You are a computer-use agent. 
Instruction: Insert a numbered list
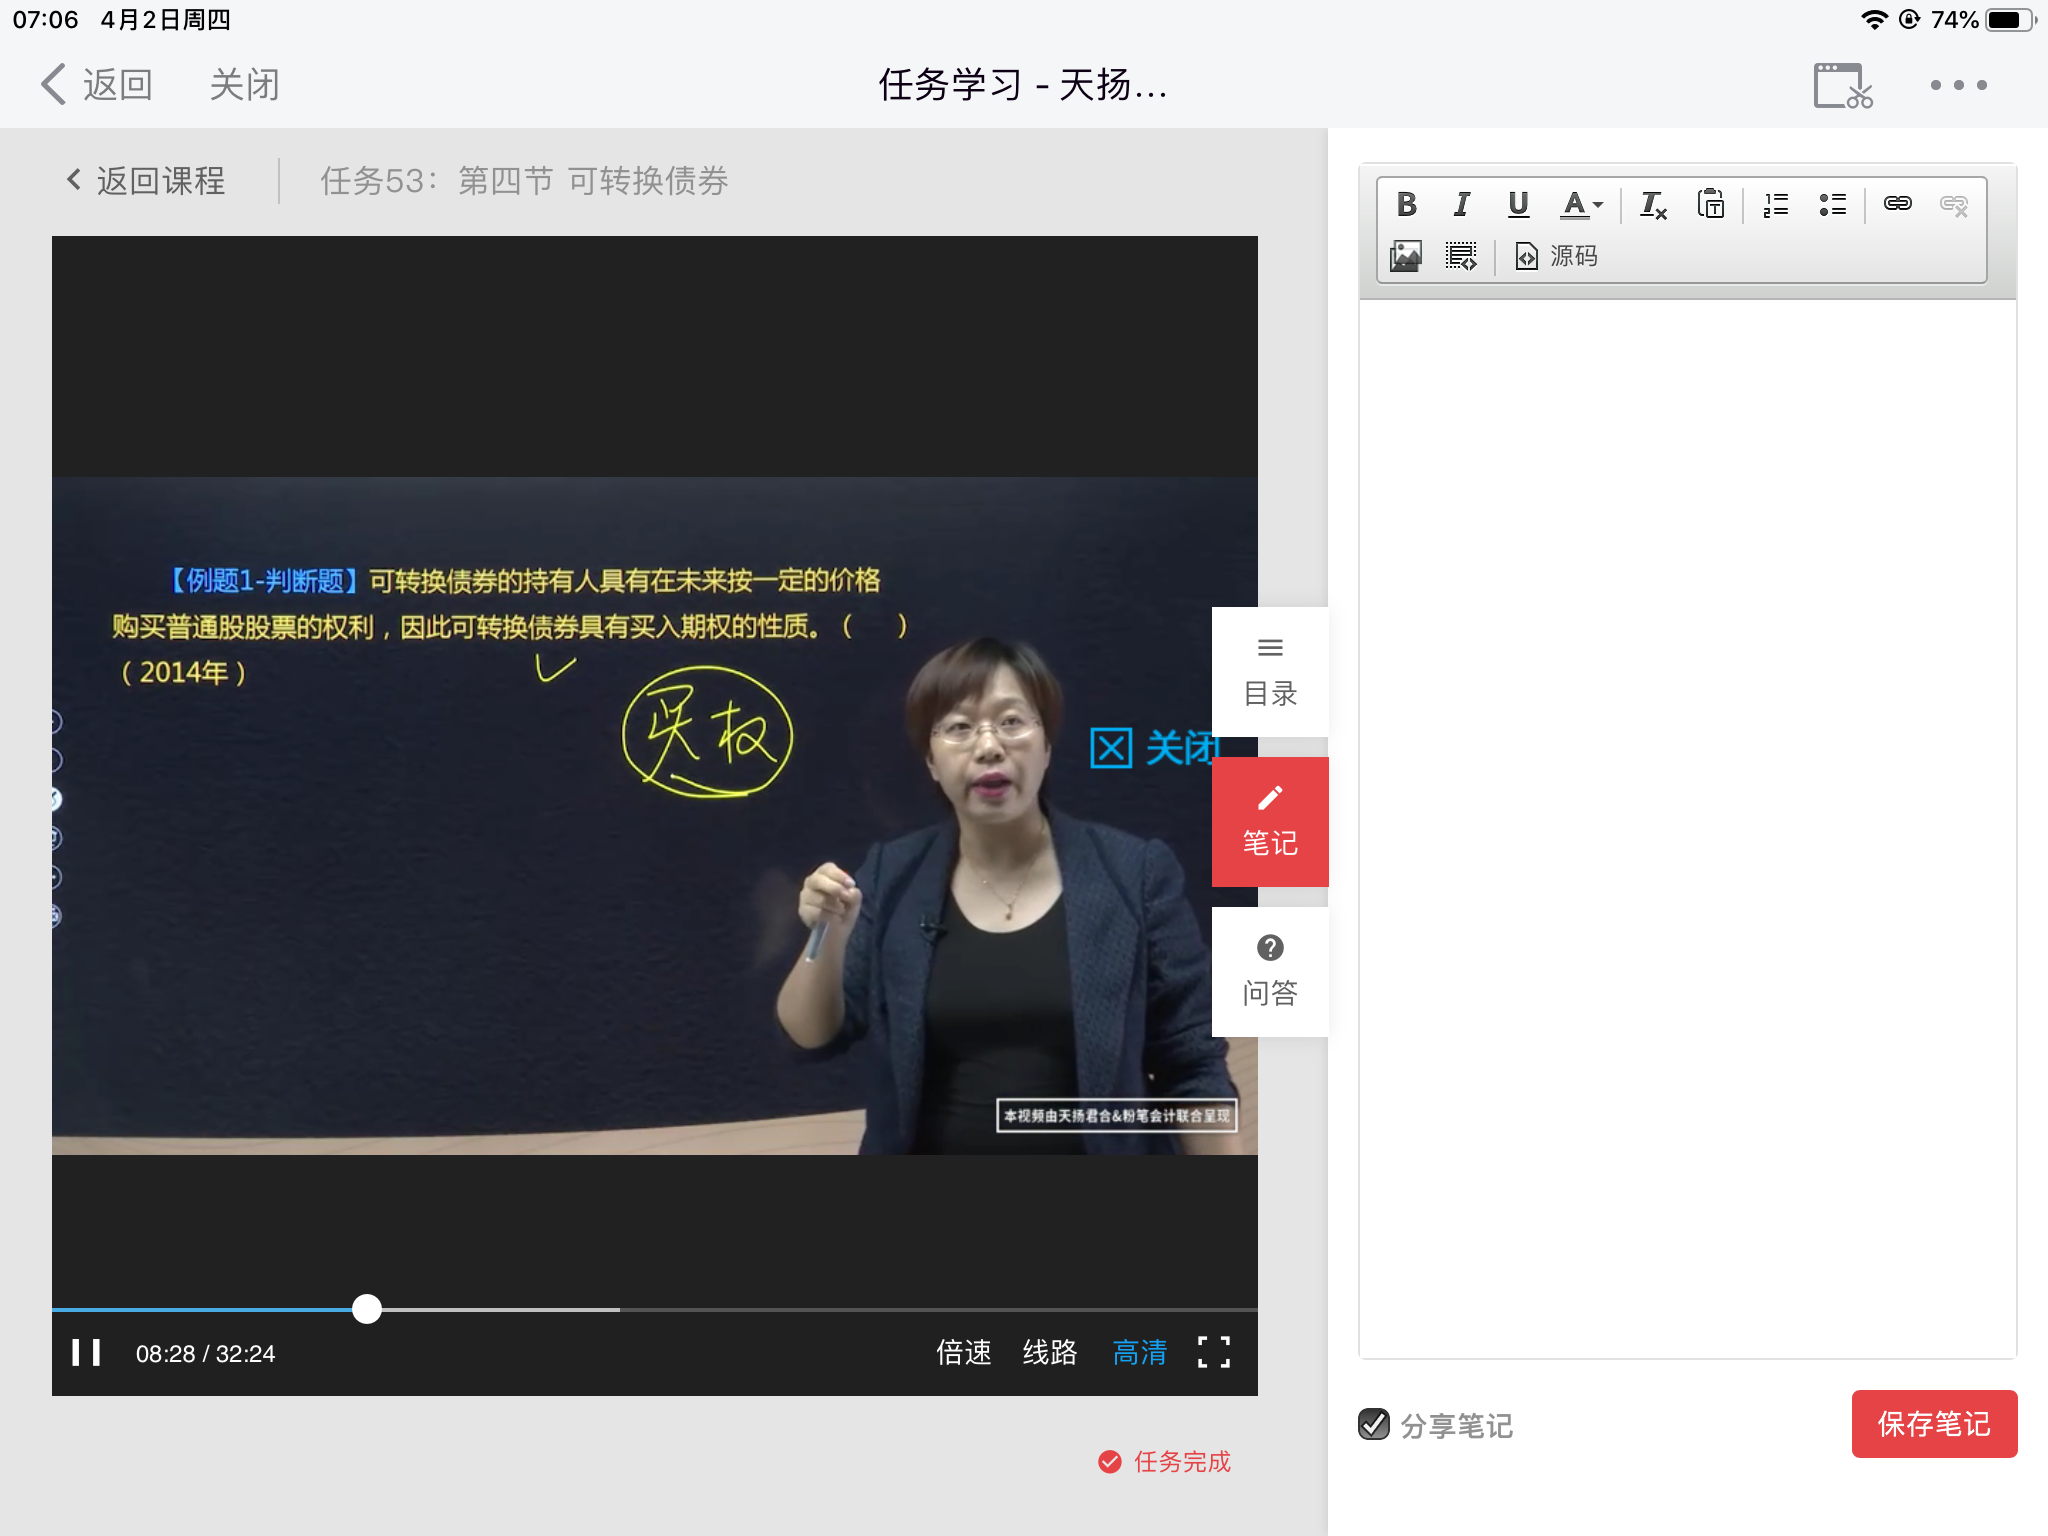[1776, 205]
